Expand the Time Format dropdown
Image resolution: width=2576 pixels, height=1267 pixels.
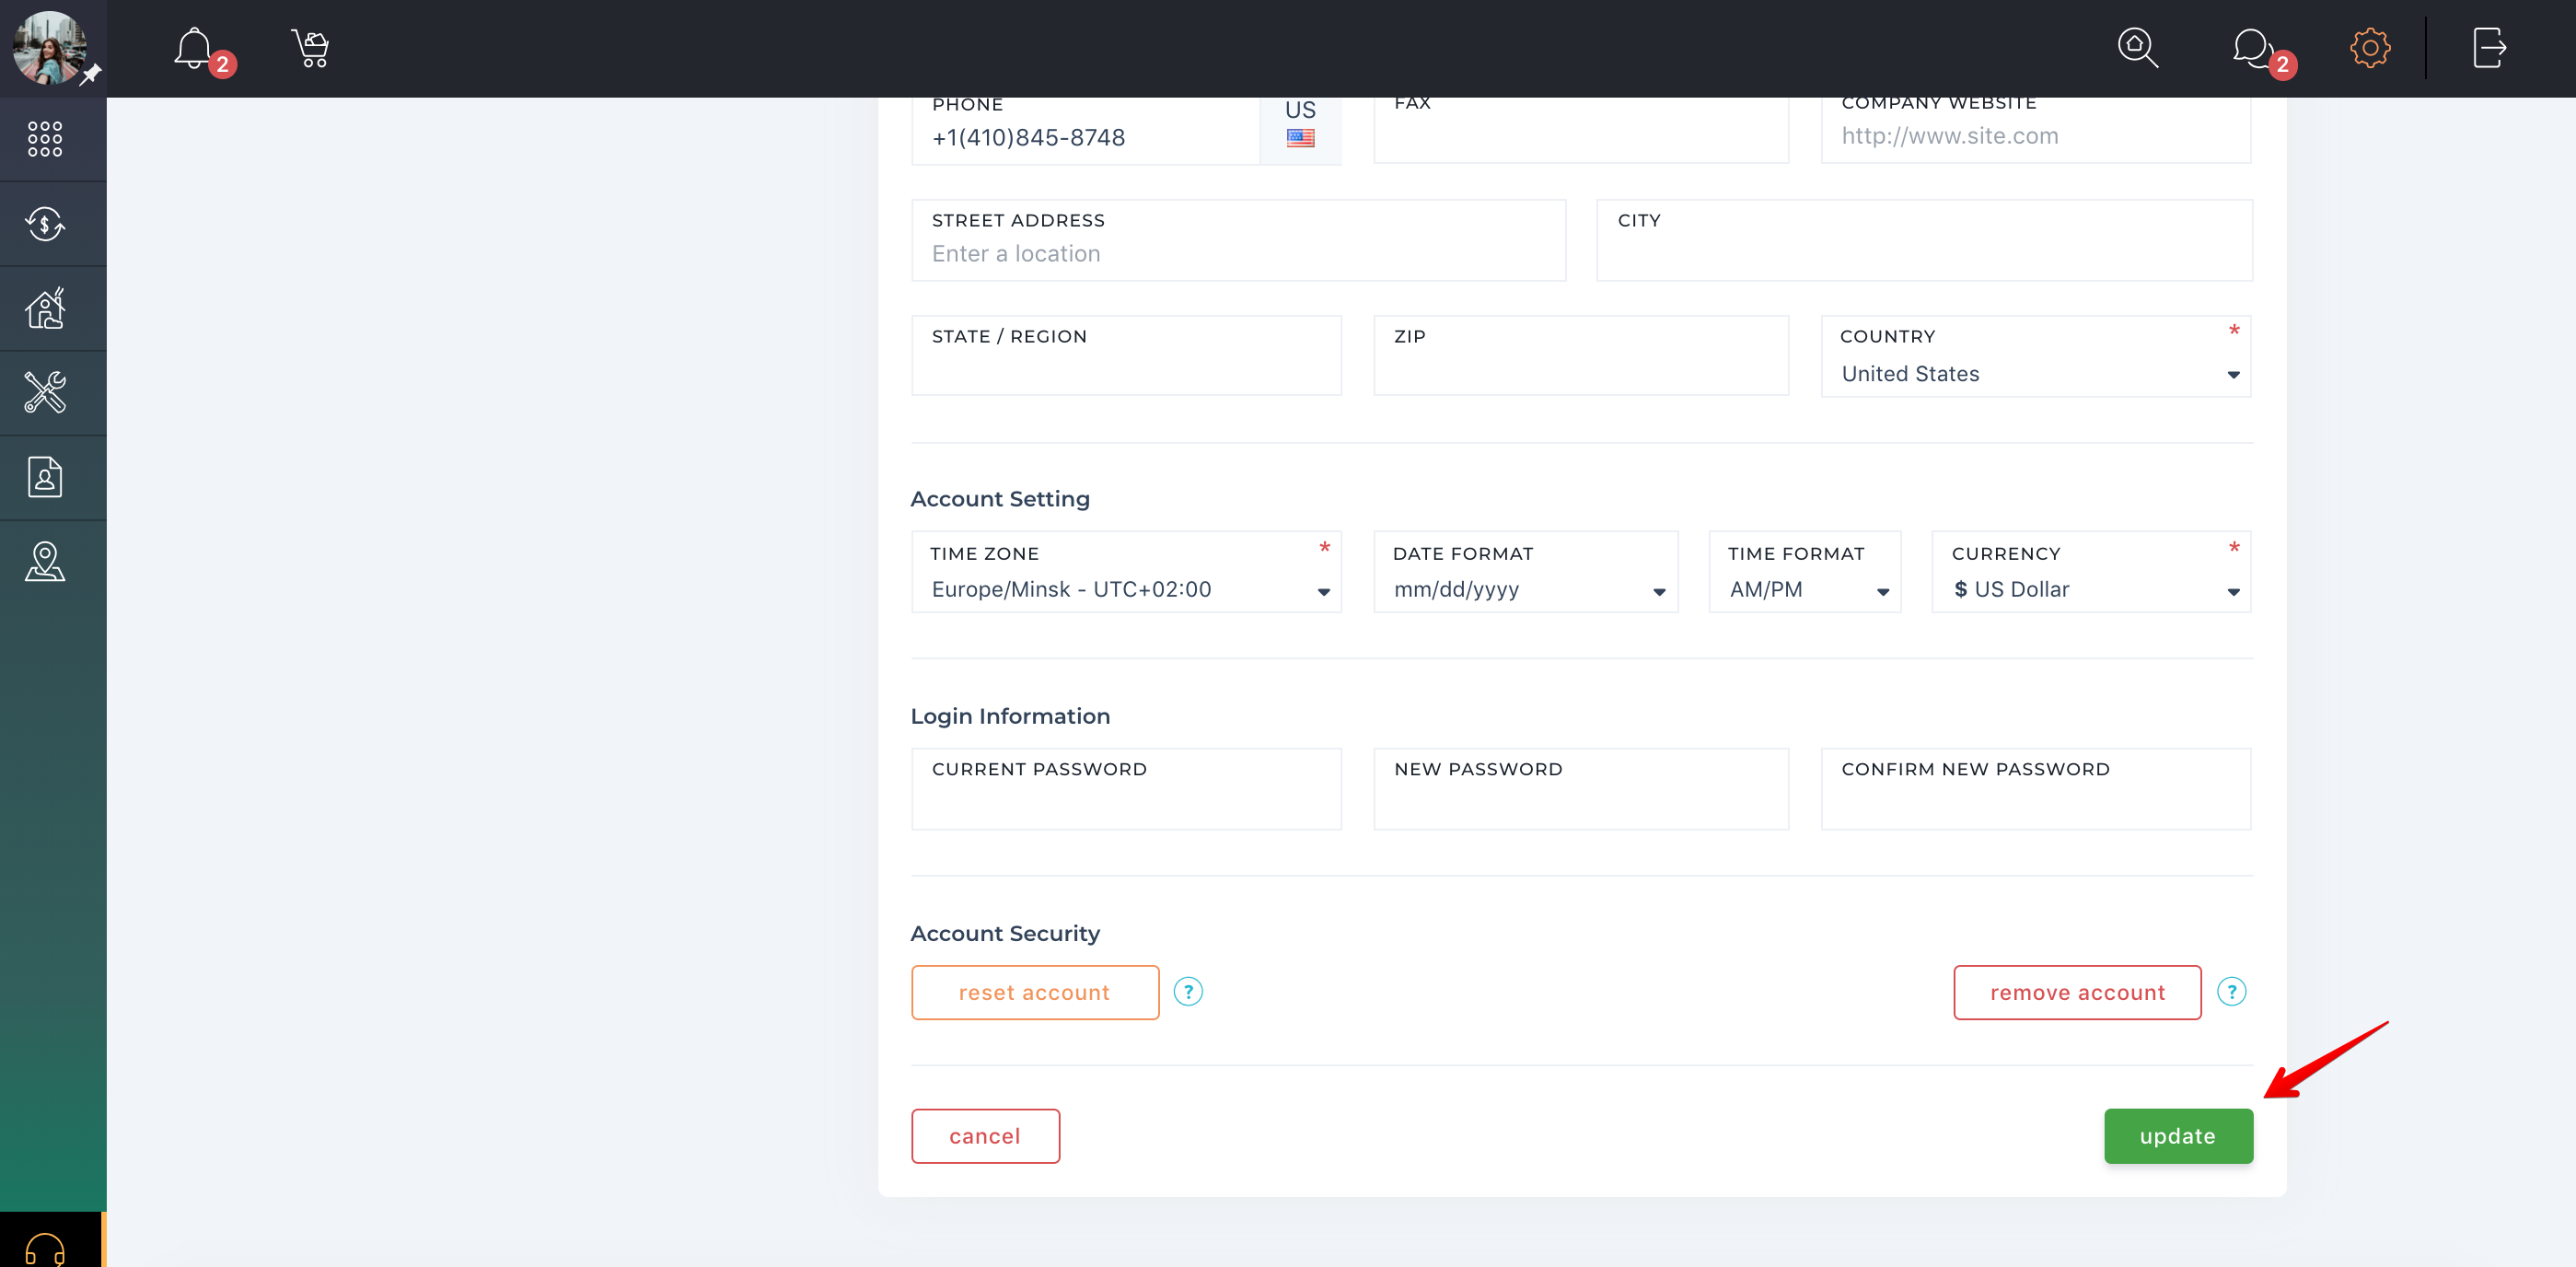(x=1804, y=572)
